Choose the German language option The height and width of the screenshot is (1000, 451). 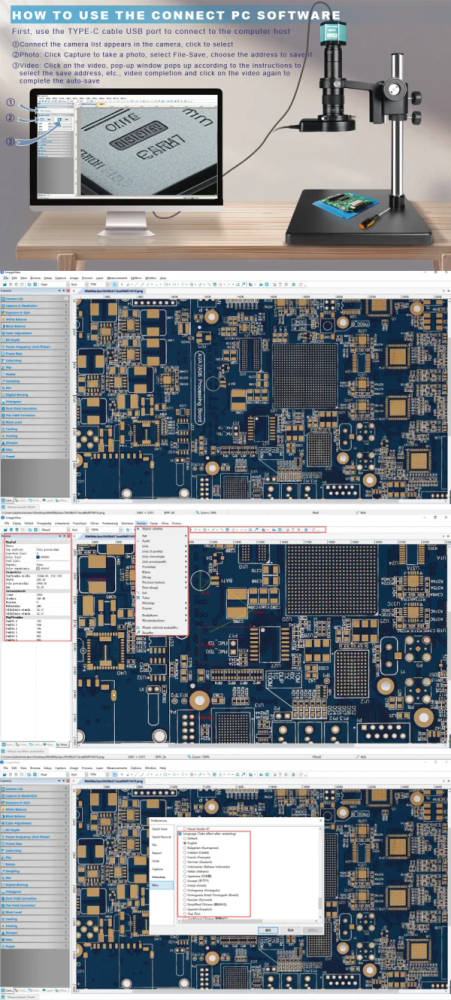(185, 862)
